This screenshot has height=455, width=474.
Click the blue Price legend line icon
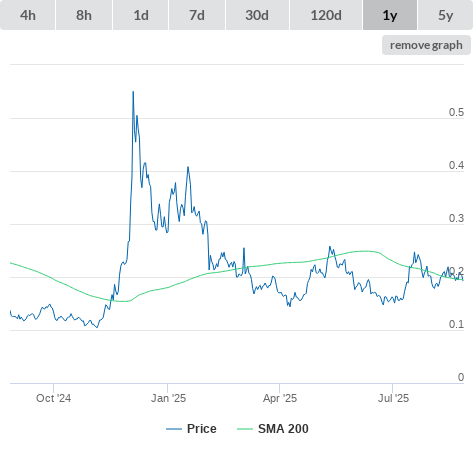[x=174, y=429]
